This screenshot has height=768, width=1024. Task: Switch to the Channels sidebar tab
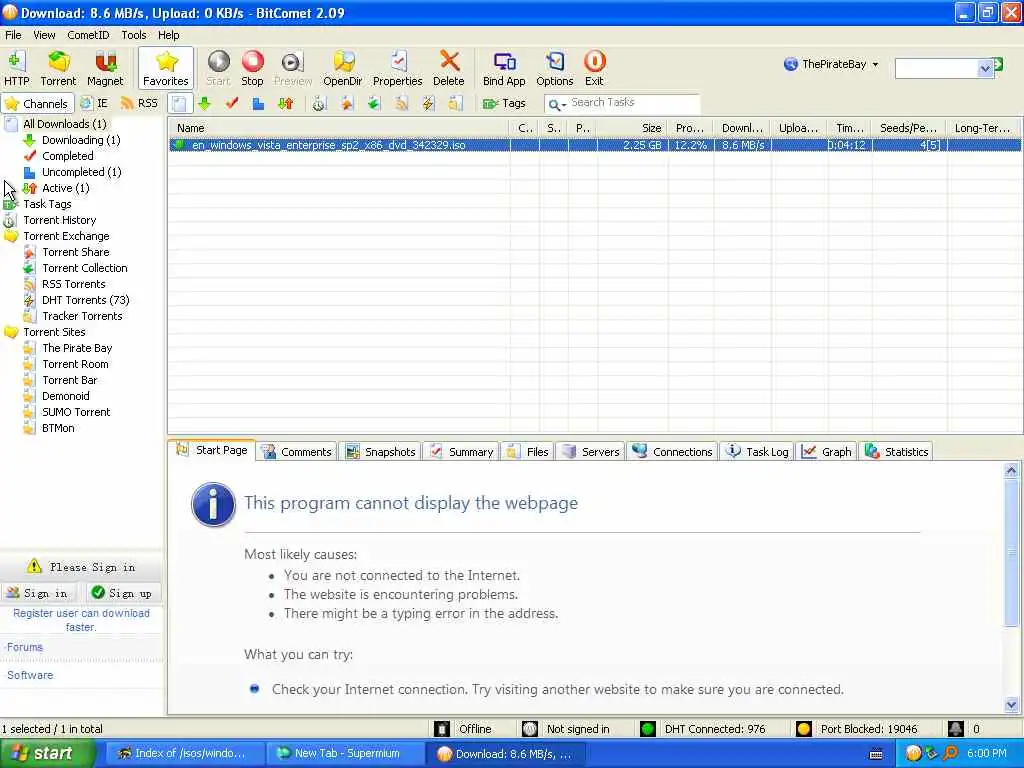click(x=37, y=103)
